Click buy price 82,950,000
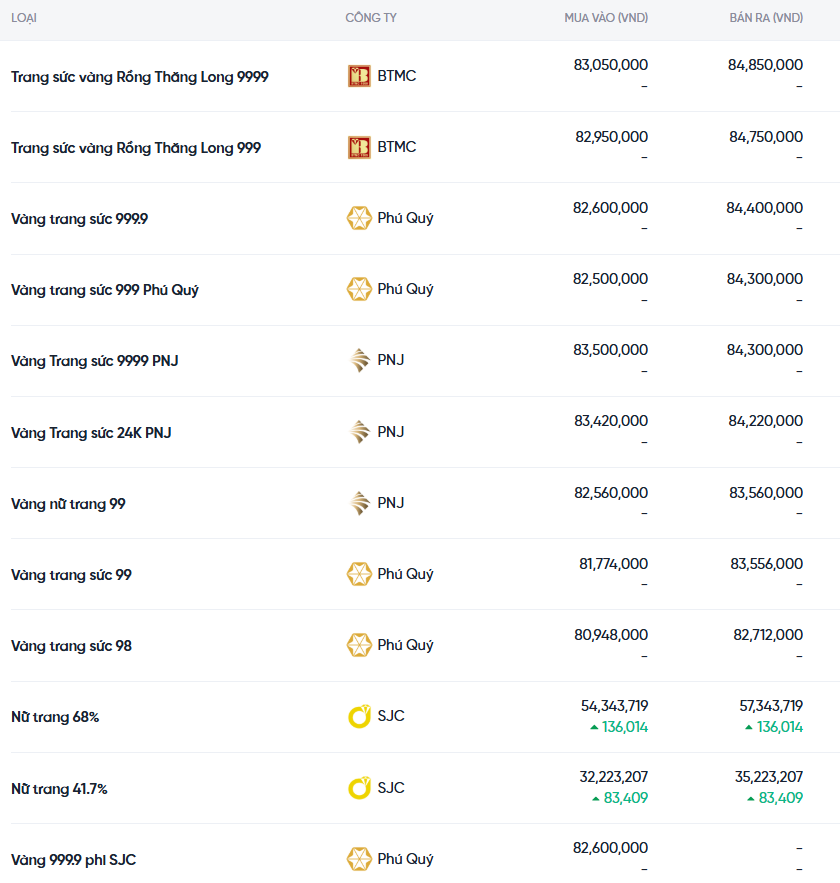The width and height of the screenshot is (840, 883). tap(611, 136)
